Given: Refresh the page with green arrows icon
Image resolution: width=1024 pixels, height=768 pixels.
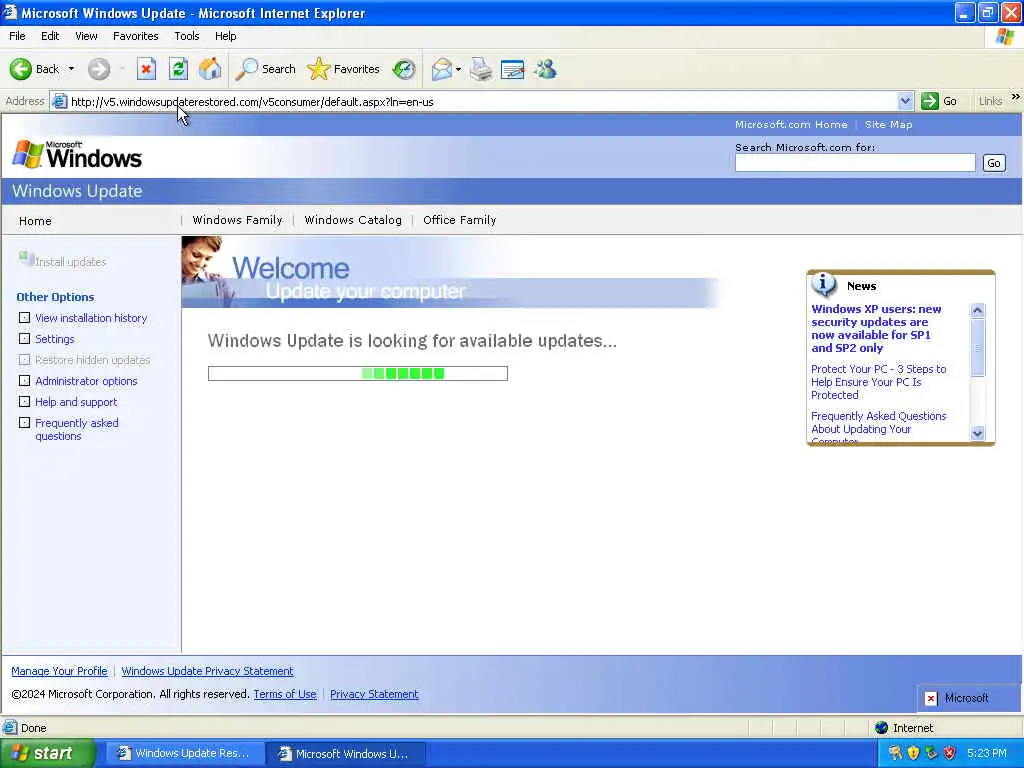Looking at the screenshot, I should pyautogui.click(x=178, y=69).
